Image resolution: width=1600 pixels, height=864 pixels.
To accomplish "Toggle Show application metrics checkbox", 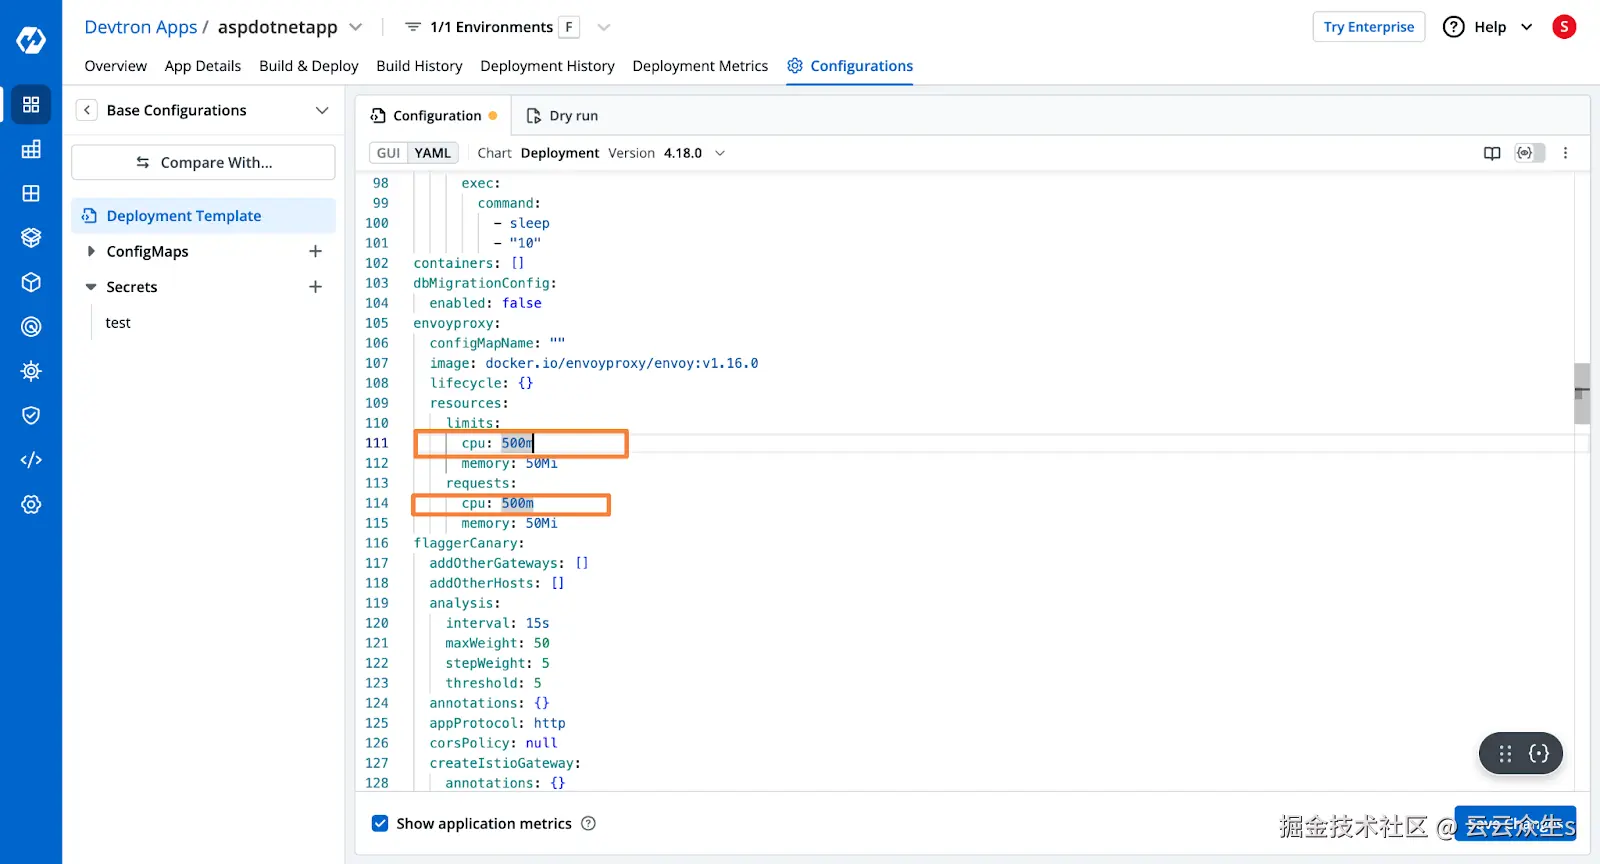I will tap(380, 824).
